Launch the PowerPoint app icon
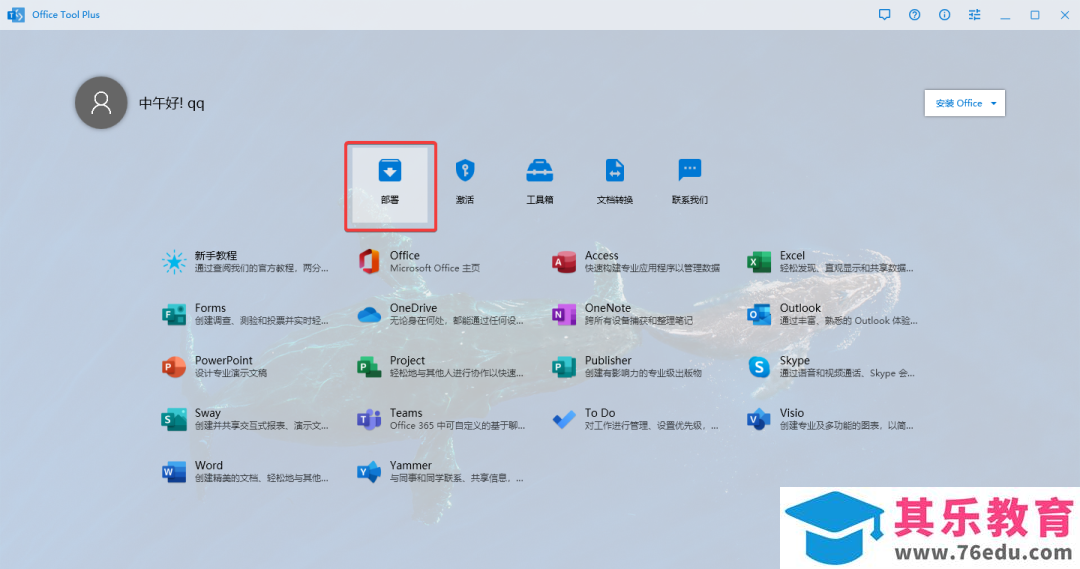 (x=174, y=366)
